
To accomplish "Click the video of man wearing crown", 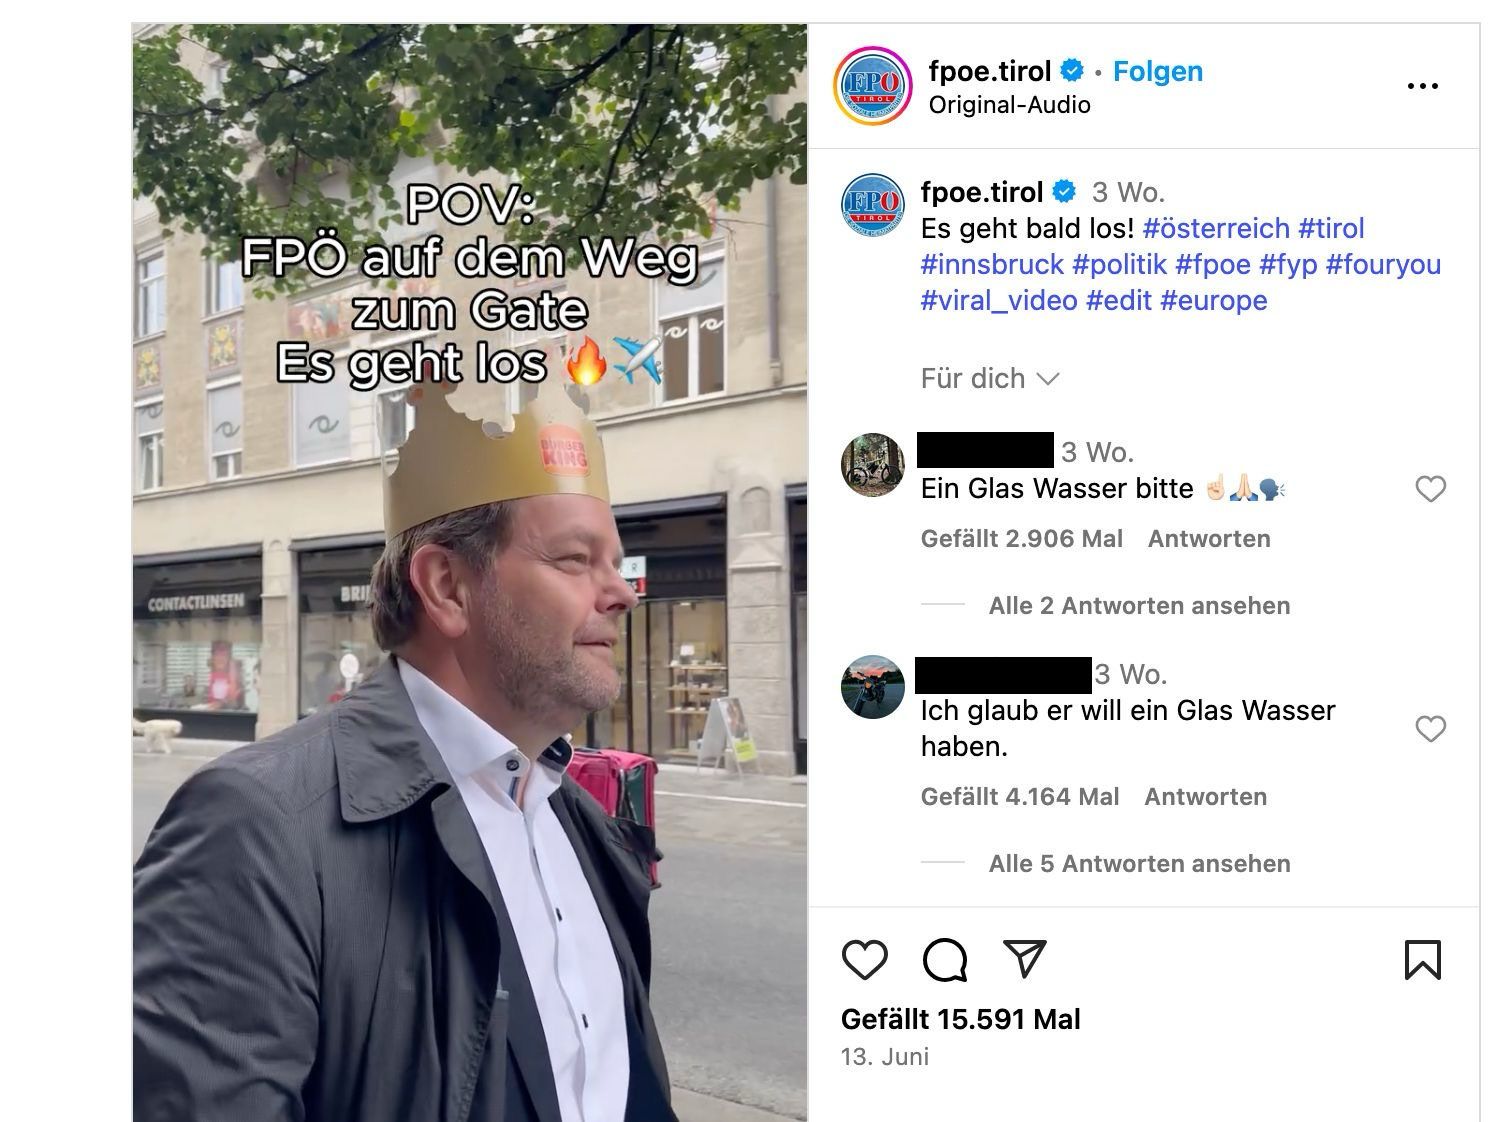I will [470, 572].
